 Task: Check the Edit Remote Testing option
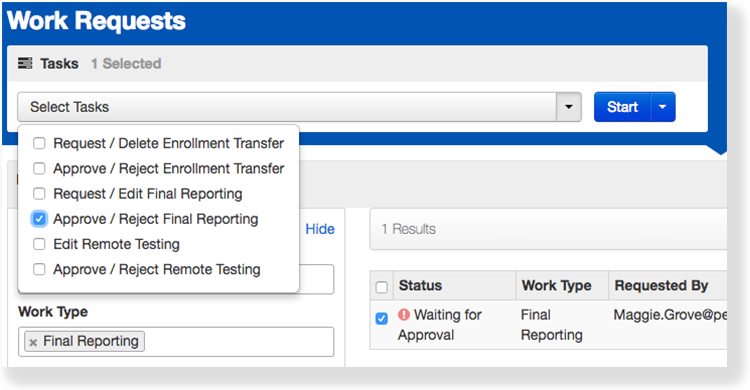39,244
